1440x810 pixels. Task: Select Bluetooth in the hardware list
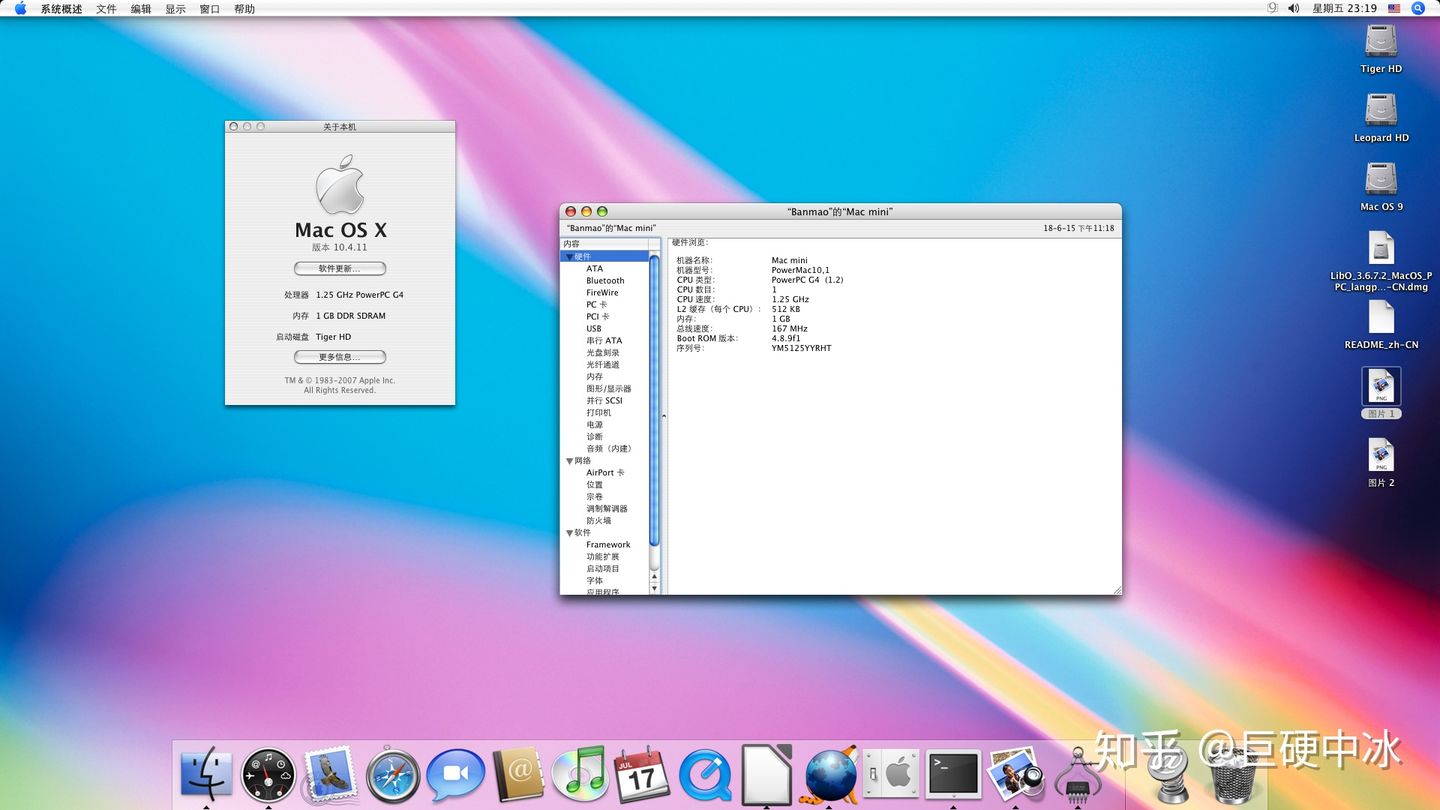605,281
